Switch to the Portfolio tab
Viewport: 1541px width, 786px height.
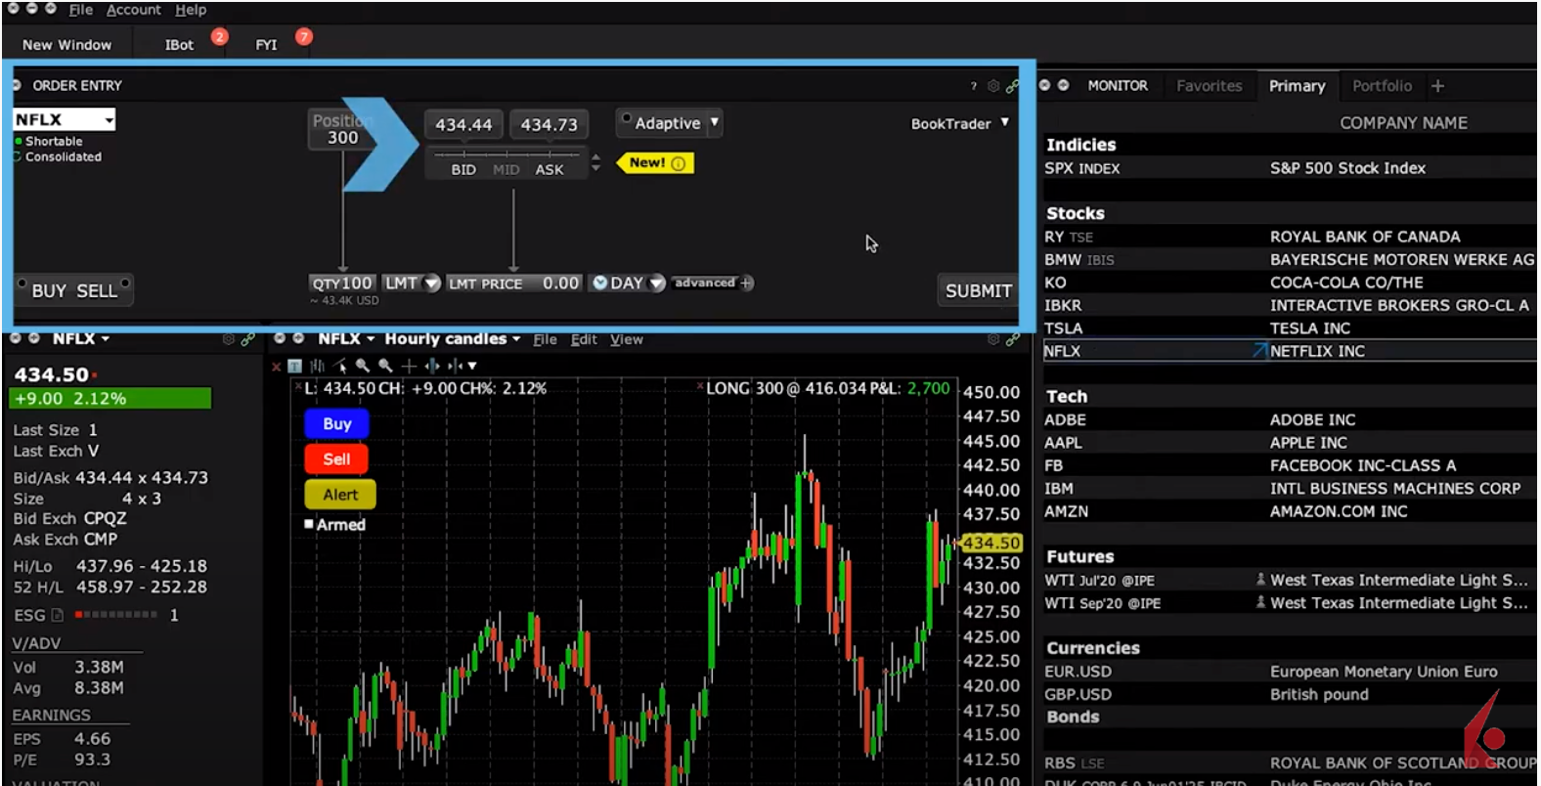click(x=1382, y=86)
